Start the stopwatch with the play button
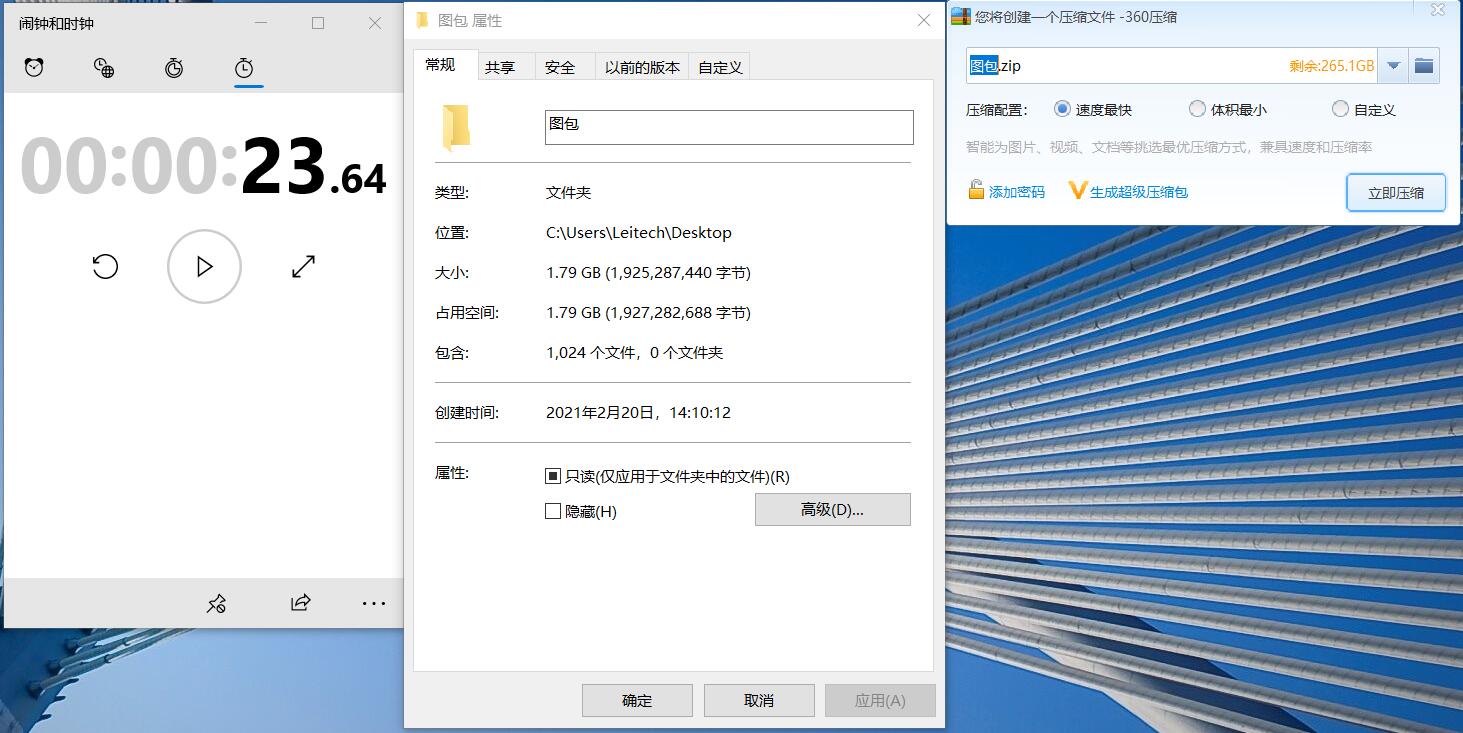 coord(204,267)
